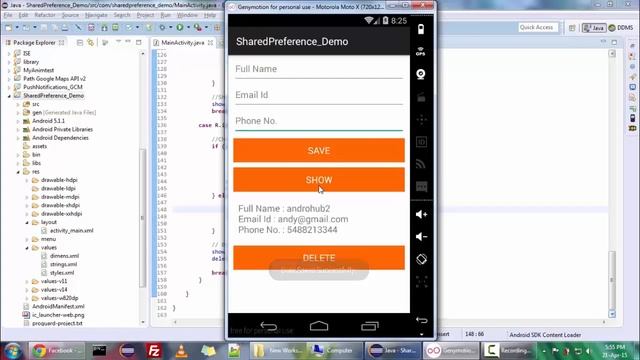
Task: Click 'Email Id : andy@gmail.com' text
Action: [293, 219]
